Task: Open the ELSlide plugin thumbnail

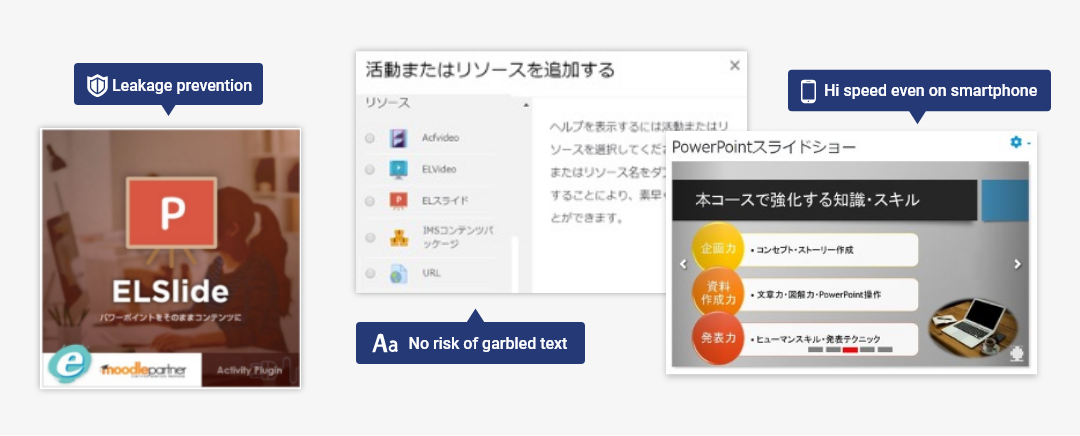Action: 170,258
